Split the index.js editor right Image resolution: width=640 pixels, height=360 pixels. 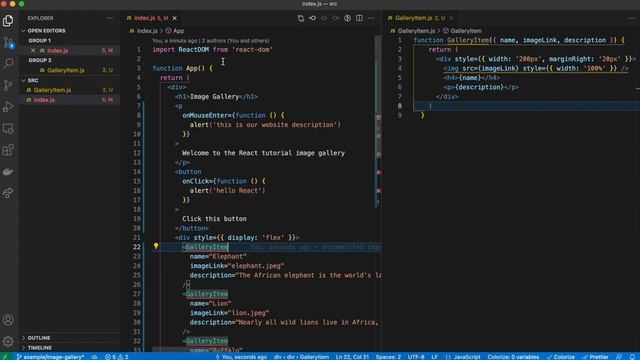(x=359, y=18)
